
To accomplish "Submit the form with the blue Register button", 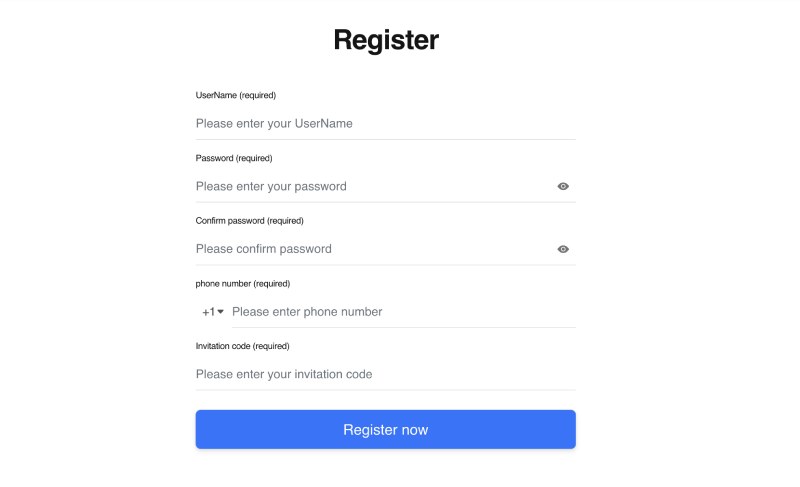I will point(385,430).
